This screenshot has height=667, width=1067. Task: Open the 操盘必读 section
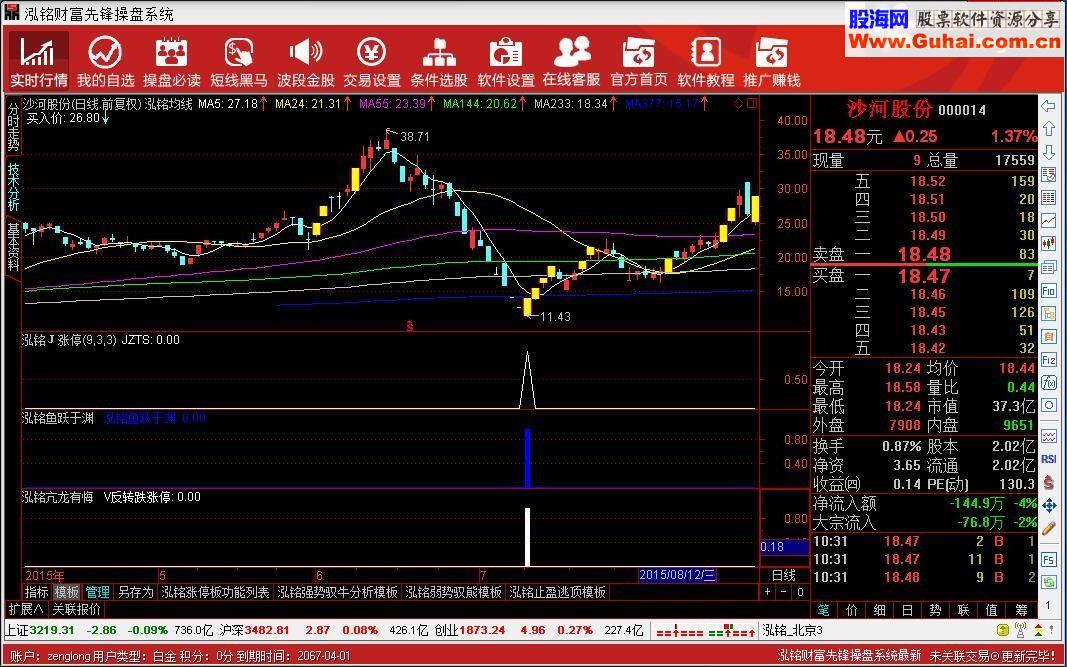click(171, 60)
